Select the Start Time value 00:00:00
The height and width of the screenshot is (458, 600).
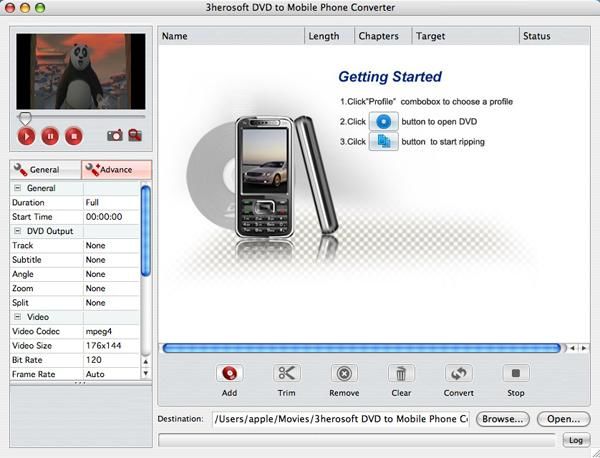(x=111, y=217)
